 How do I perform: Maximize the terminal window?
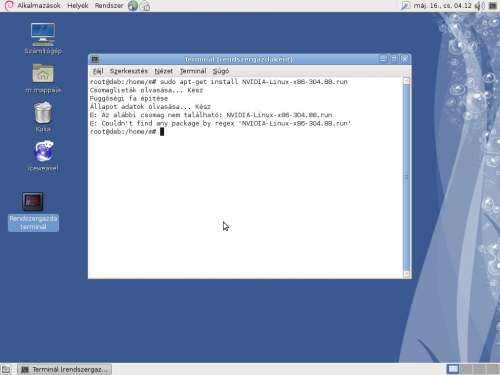tap(394, 59)
